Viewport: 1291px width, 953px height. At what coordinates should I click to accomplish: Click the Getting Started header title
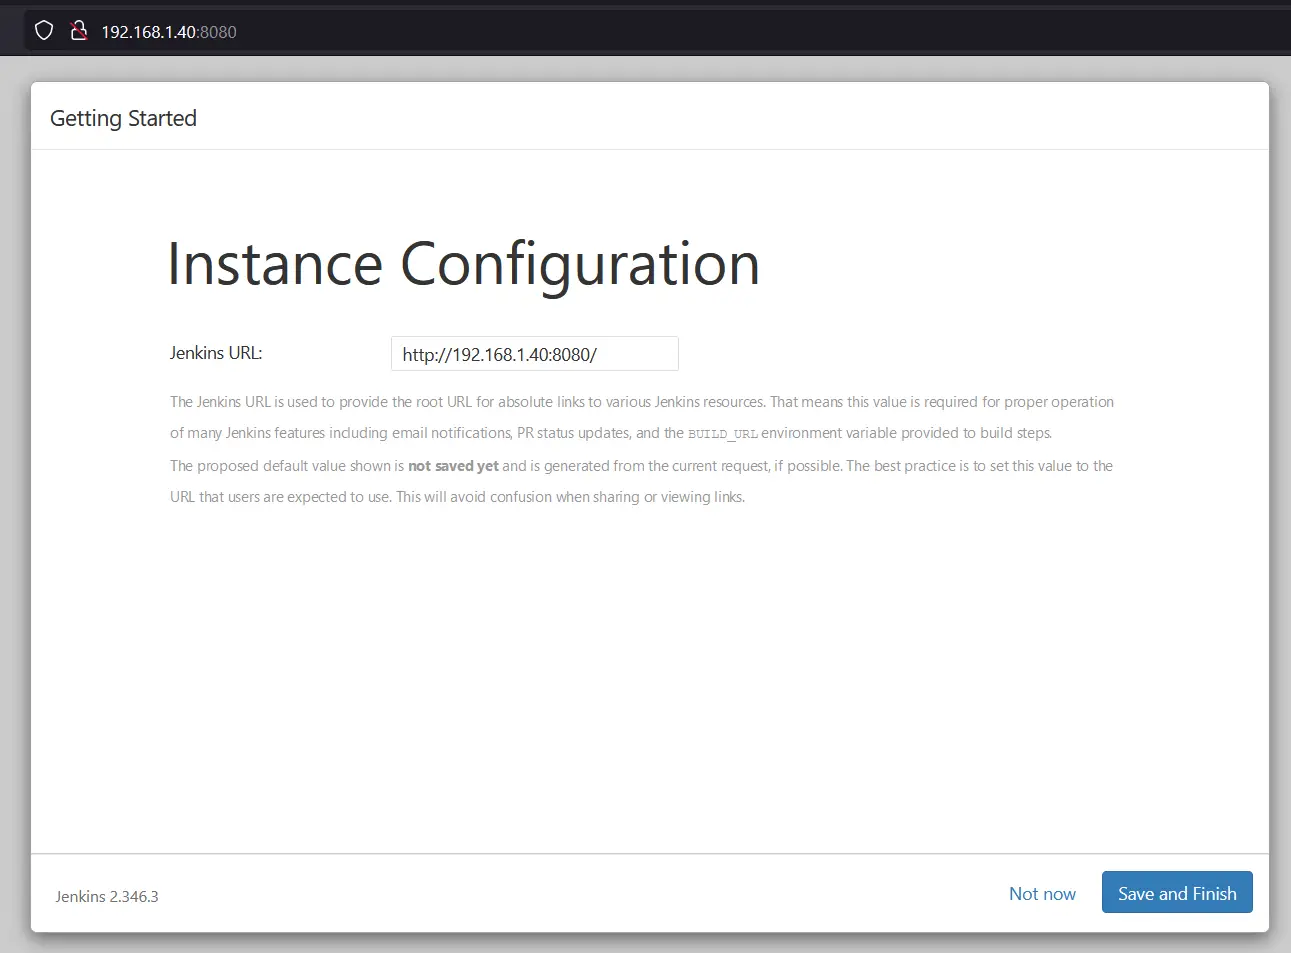click(x=123, y=118)
